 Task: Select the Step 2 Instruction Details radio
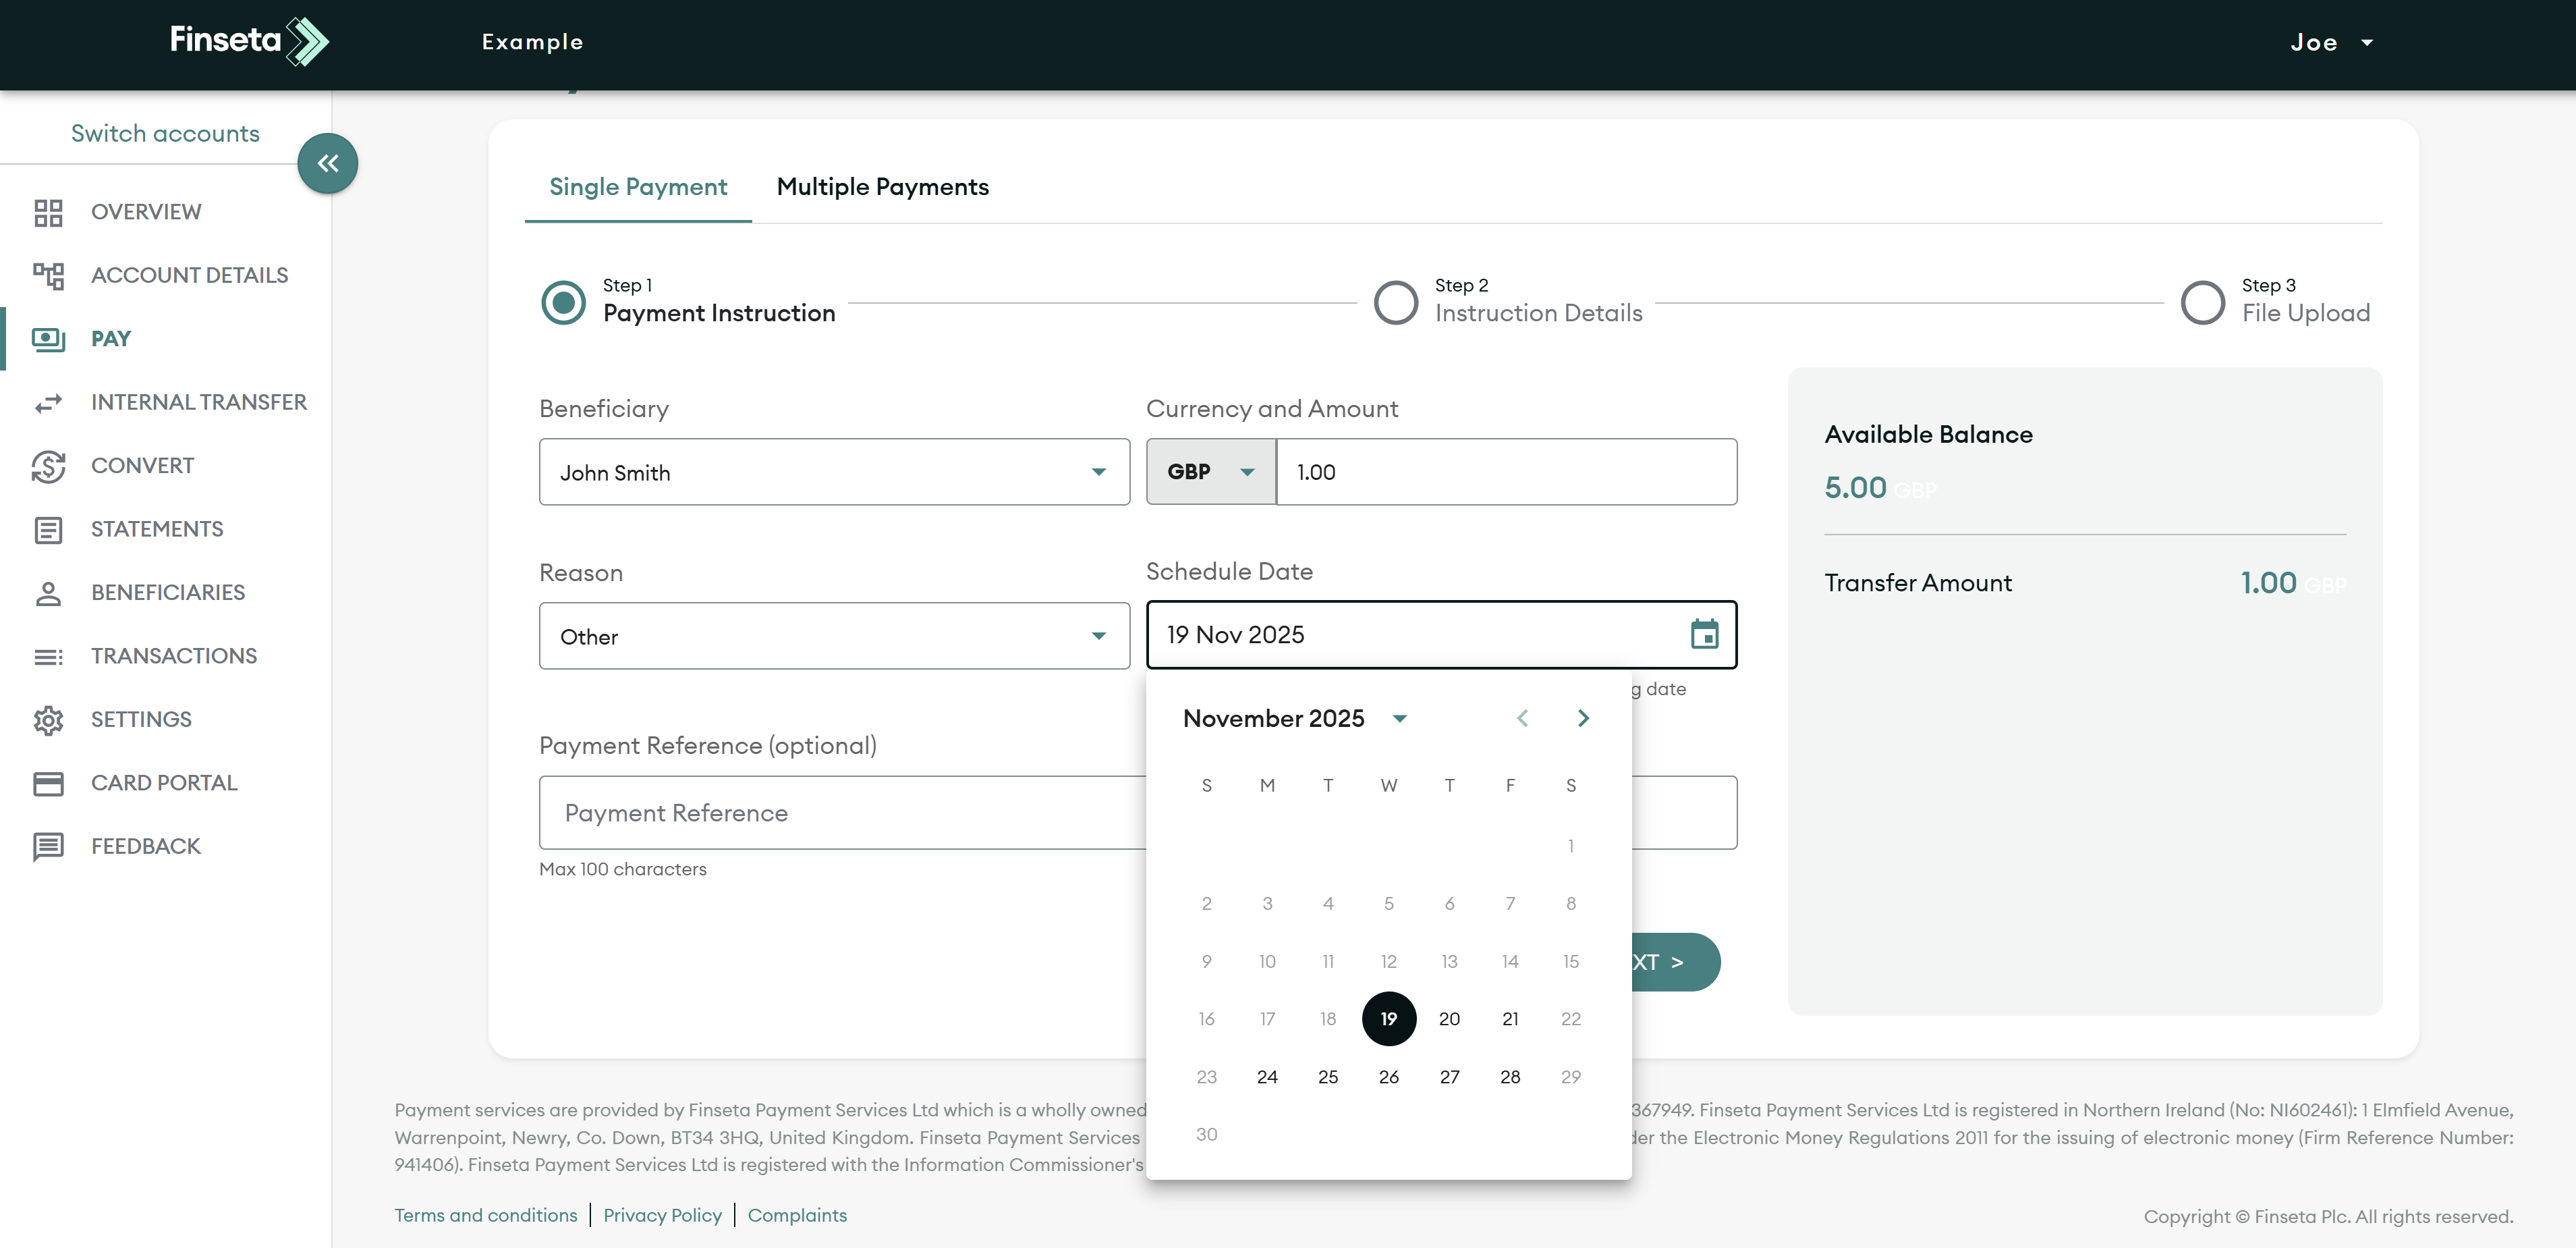(1395, 302)
